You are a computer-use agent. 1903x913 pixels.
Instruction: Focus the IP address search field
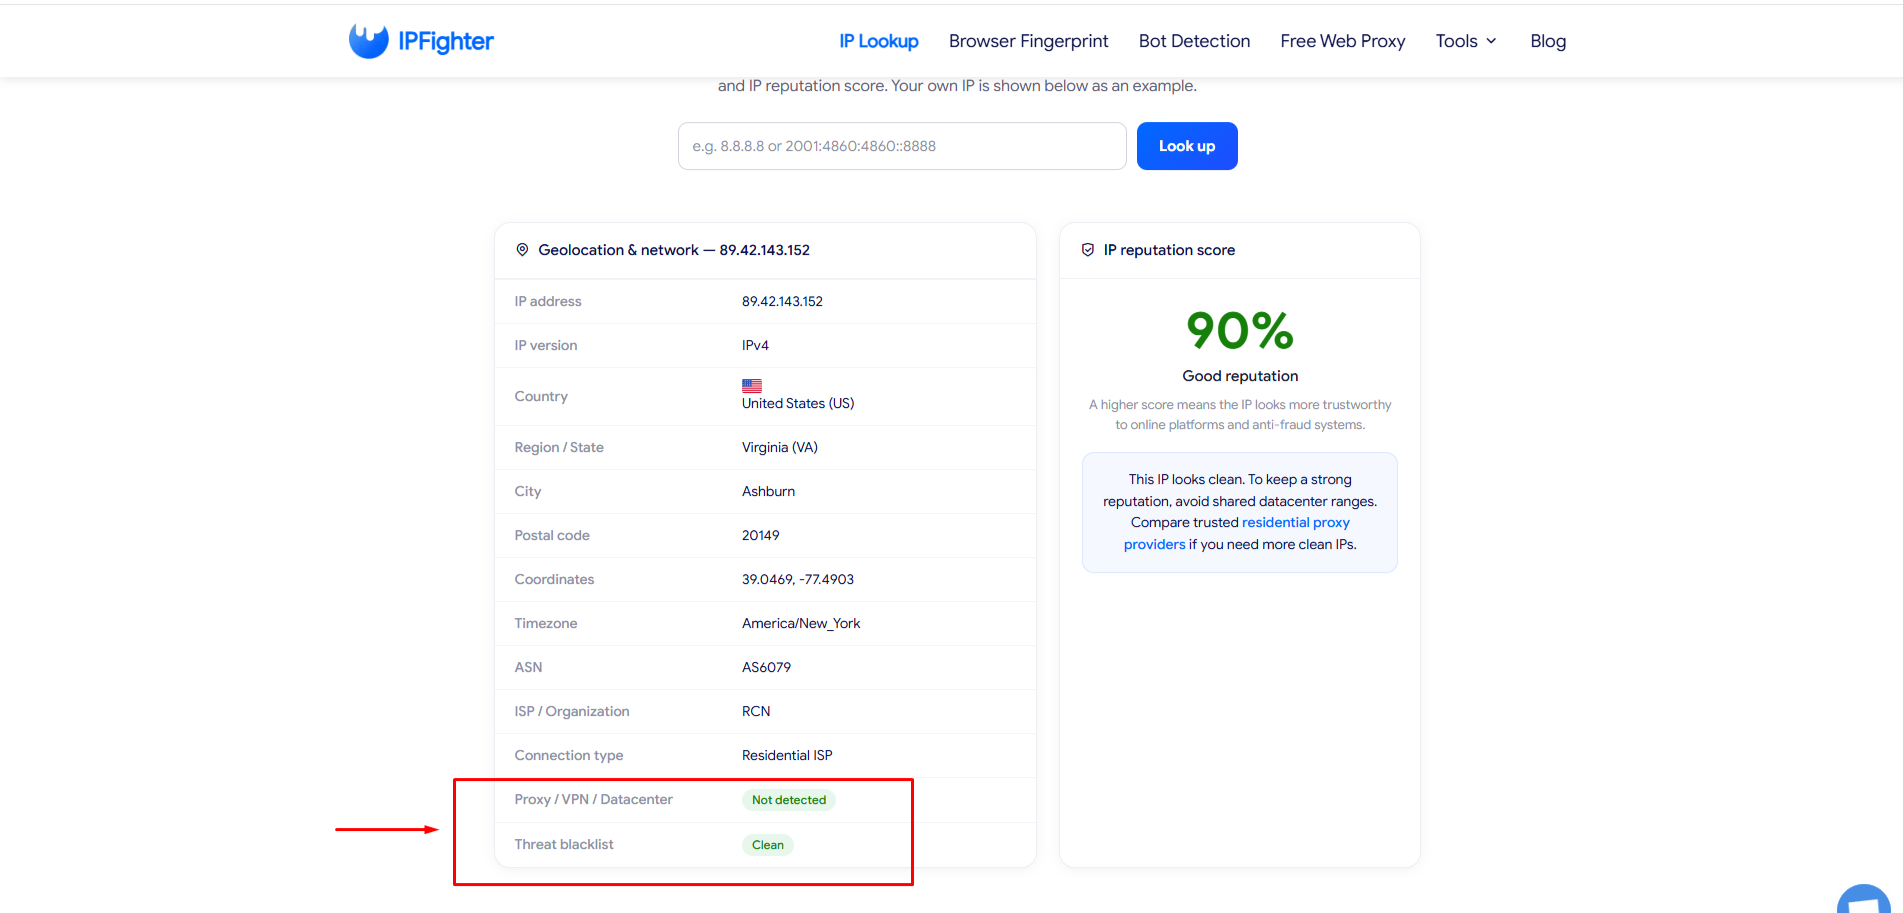(902, 146)
